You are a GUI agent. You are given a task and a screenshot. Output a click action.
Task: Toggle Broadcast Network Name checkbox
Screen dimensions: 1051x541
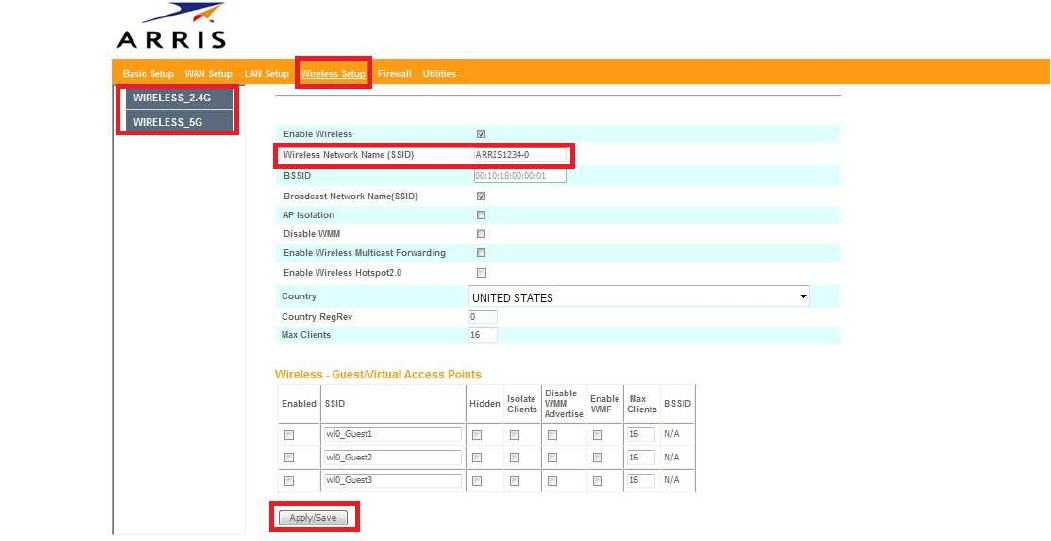pos(481,196)
